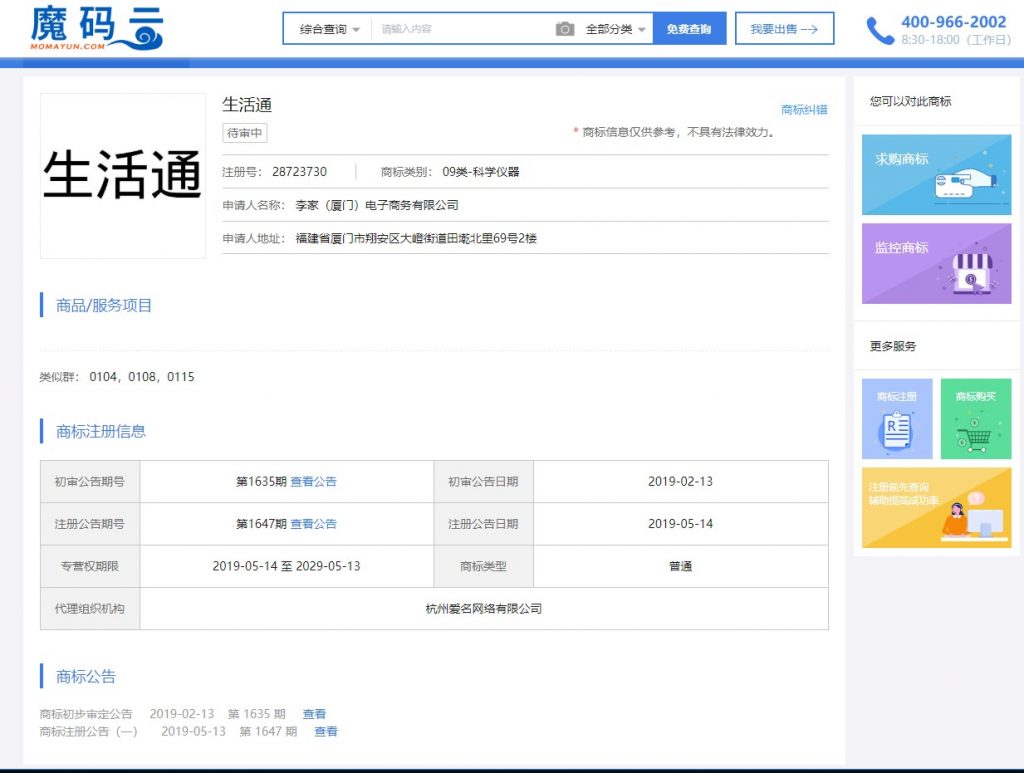Click the yellow 注册前先查询 consultation banner
This screenshot has width=1024, height=773.
pos(936,508)
